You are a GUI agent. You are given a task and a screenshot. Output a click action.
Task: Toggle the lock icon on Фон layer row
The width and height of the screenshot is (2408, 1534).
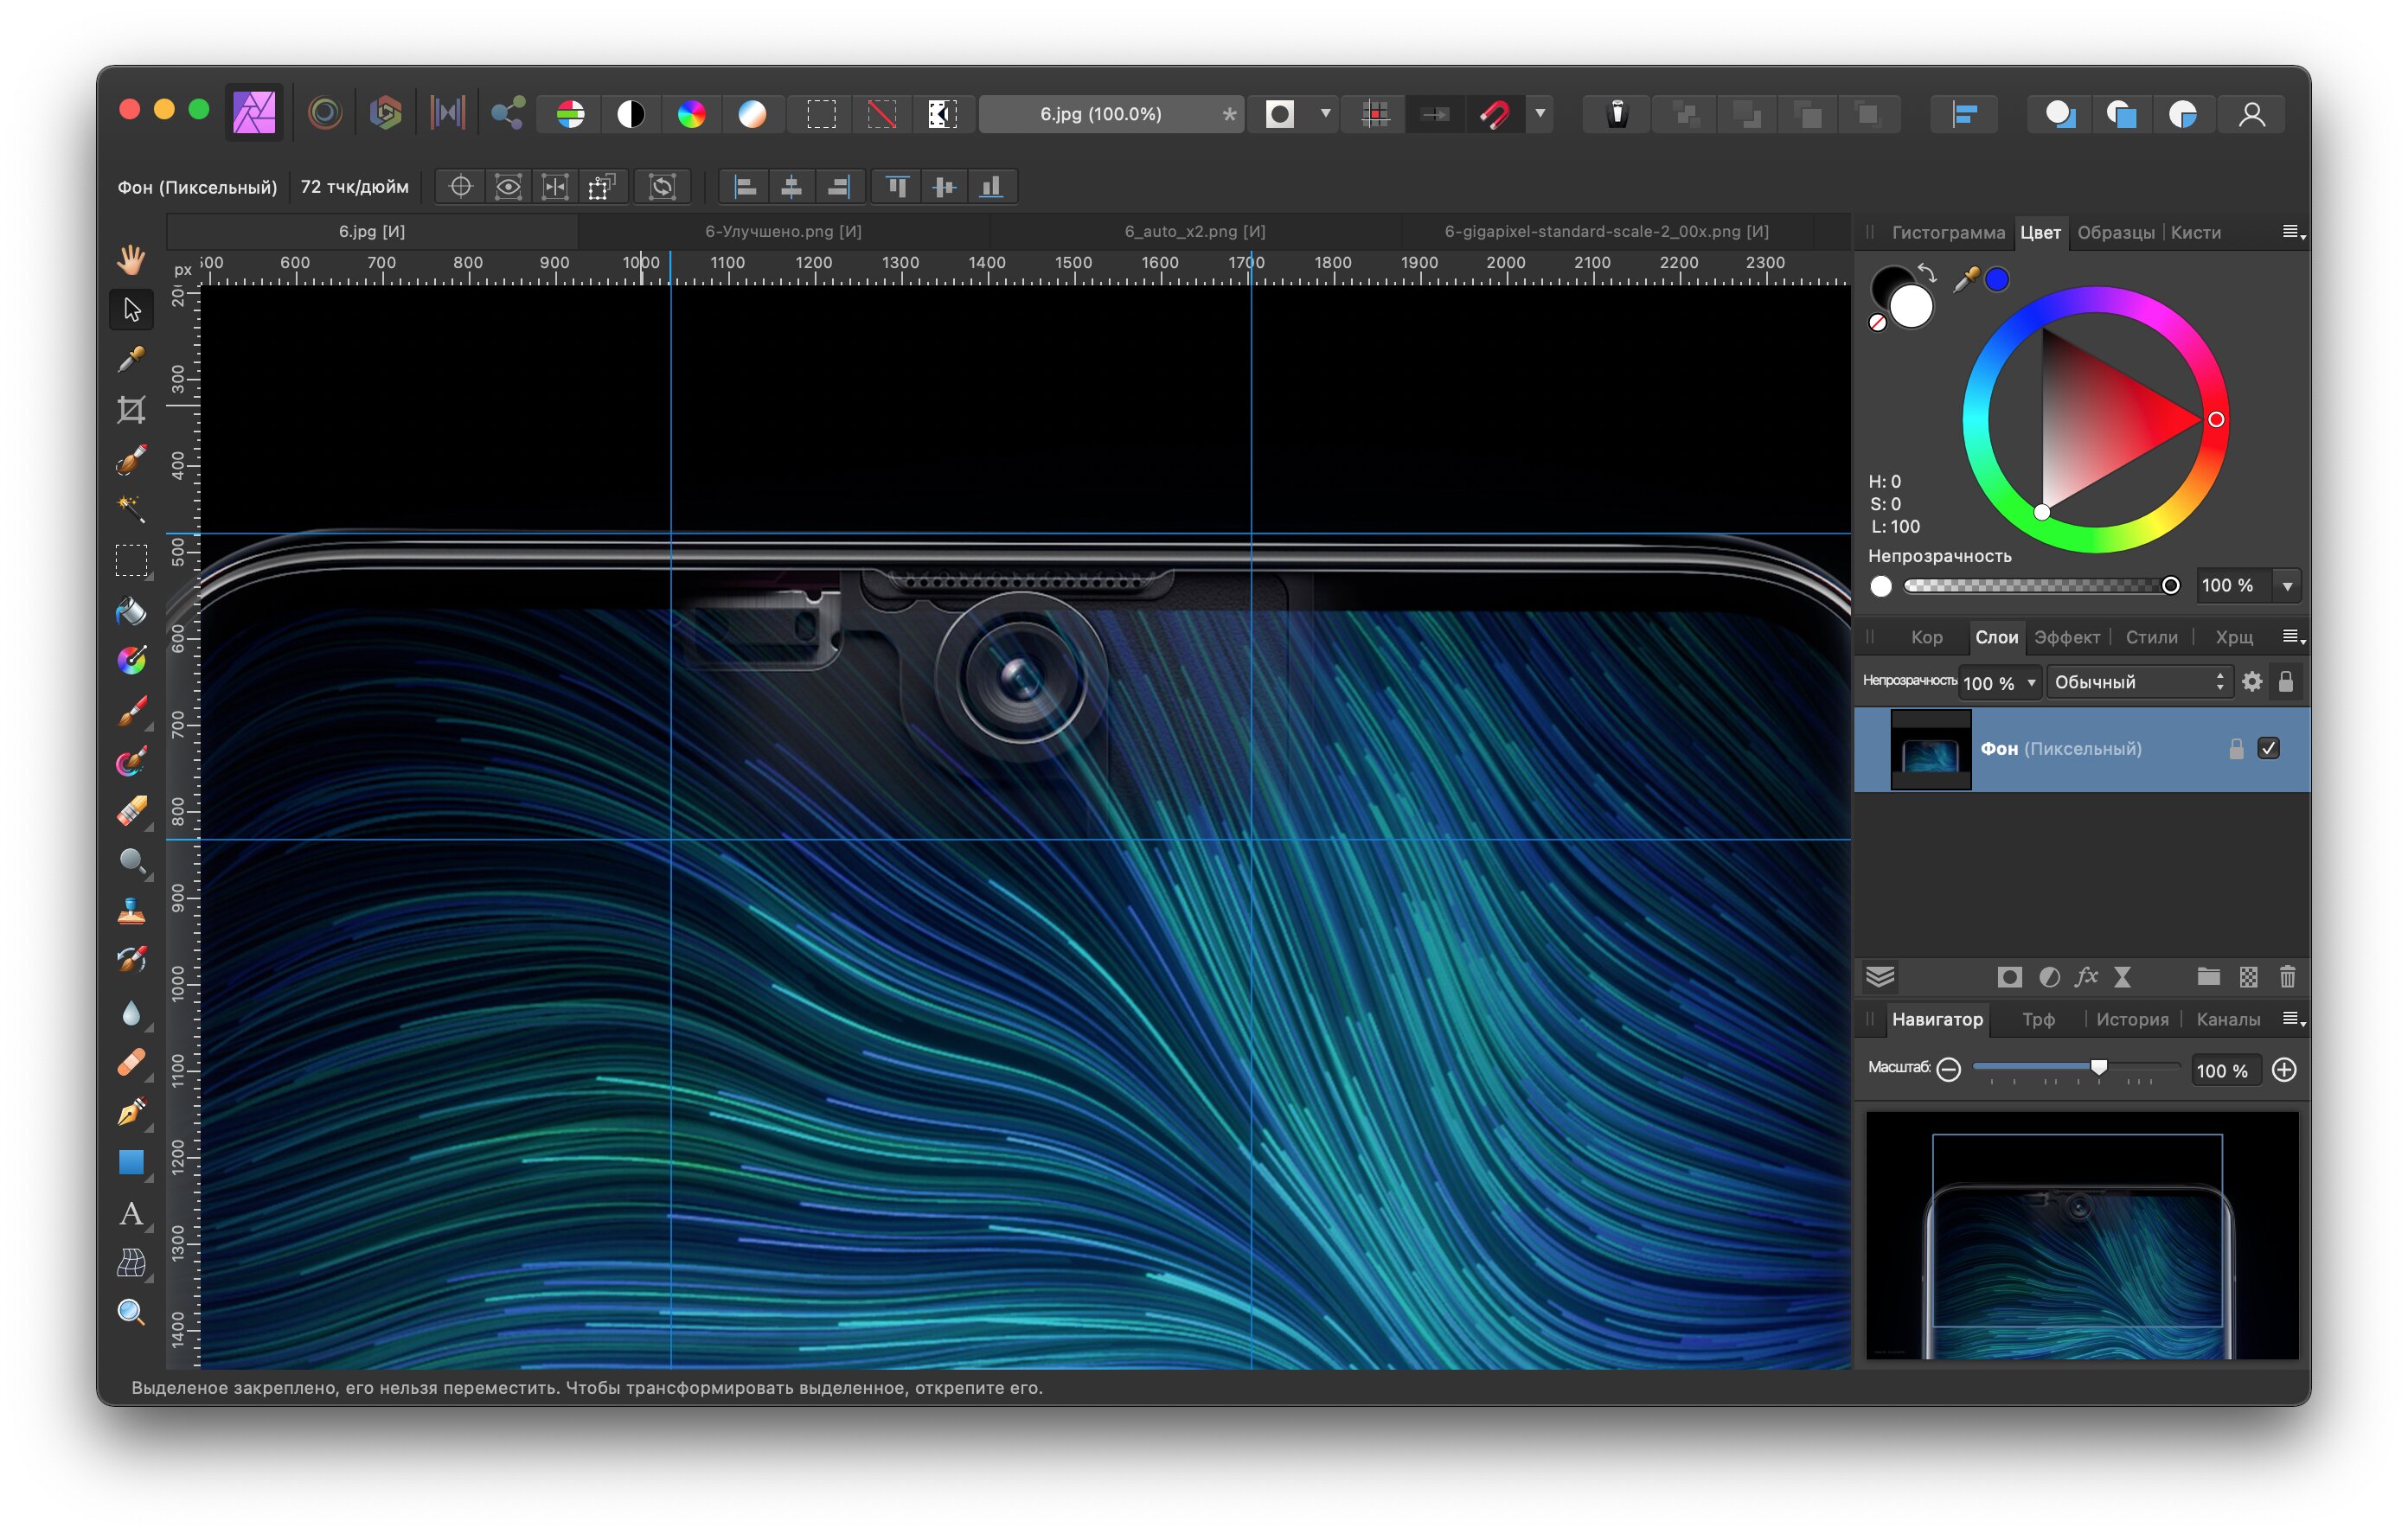[2237, 748]
